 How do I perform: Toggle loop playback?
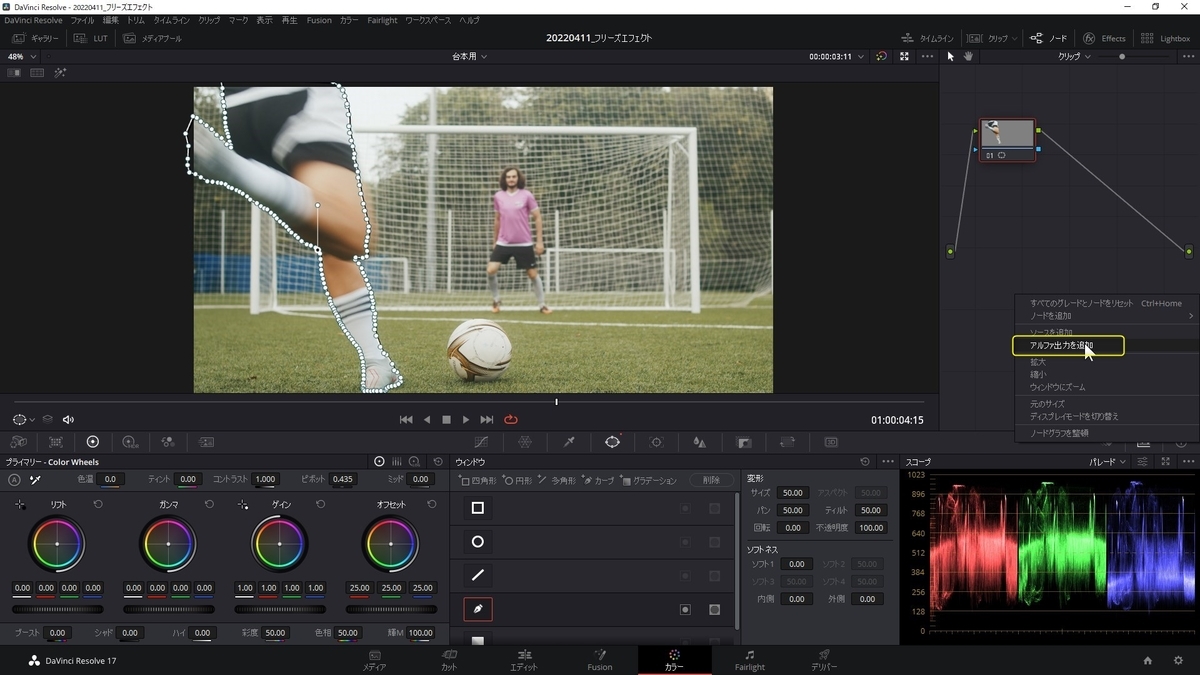[511, 420]
